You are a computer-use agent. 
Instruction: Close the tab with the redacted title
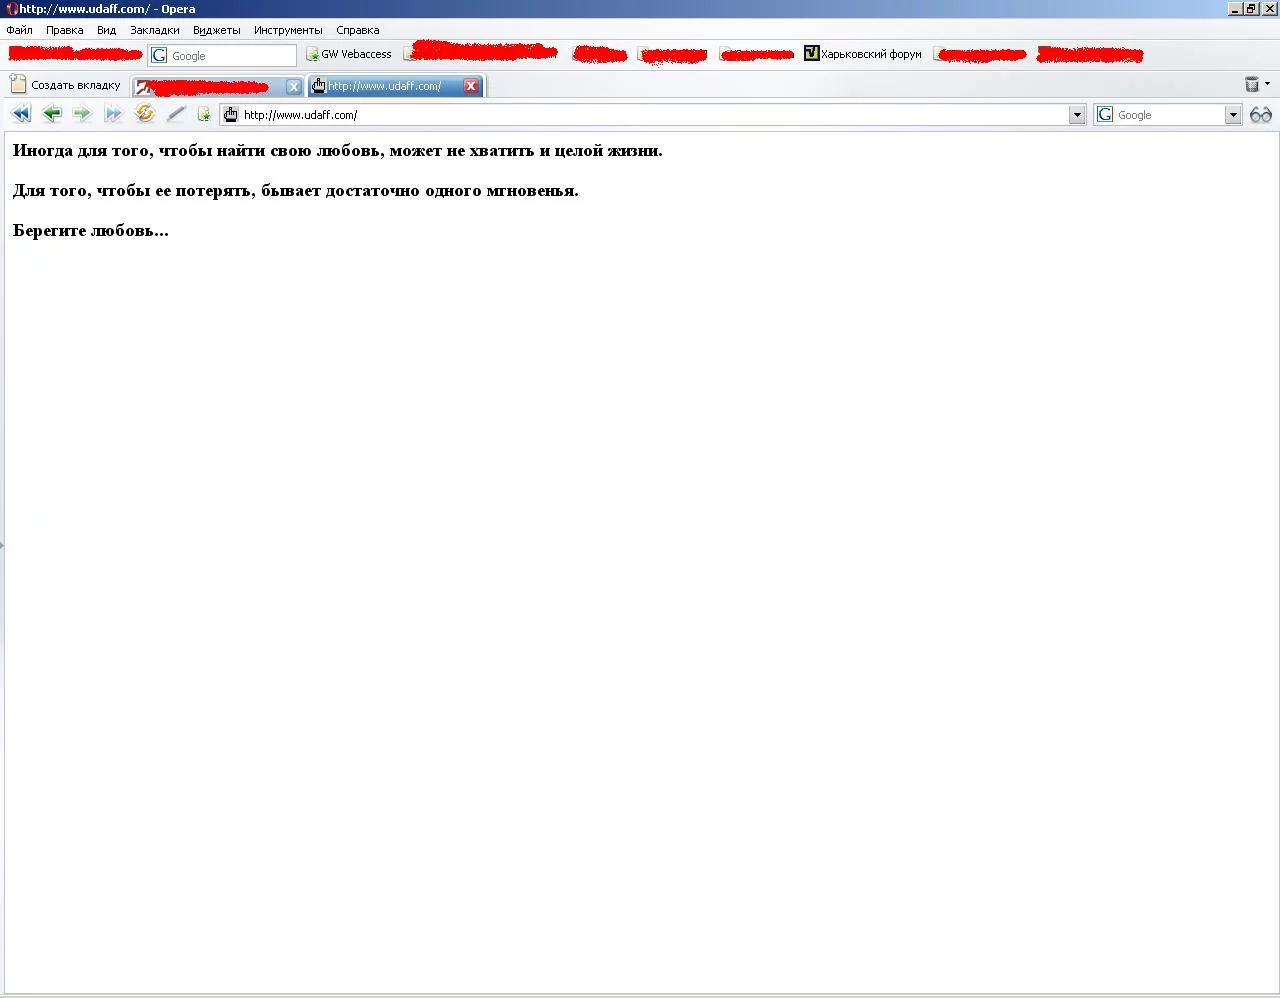click(x=294, y=87)
